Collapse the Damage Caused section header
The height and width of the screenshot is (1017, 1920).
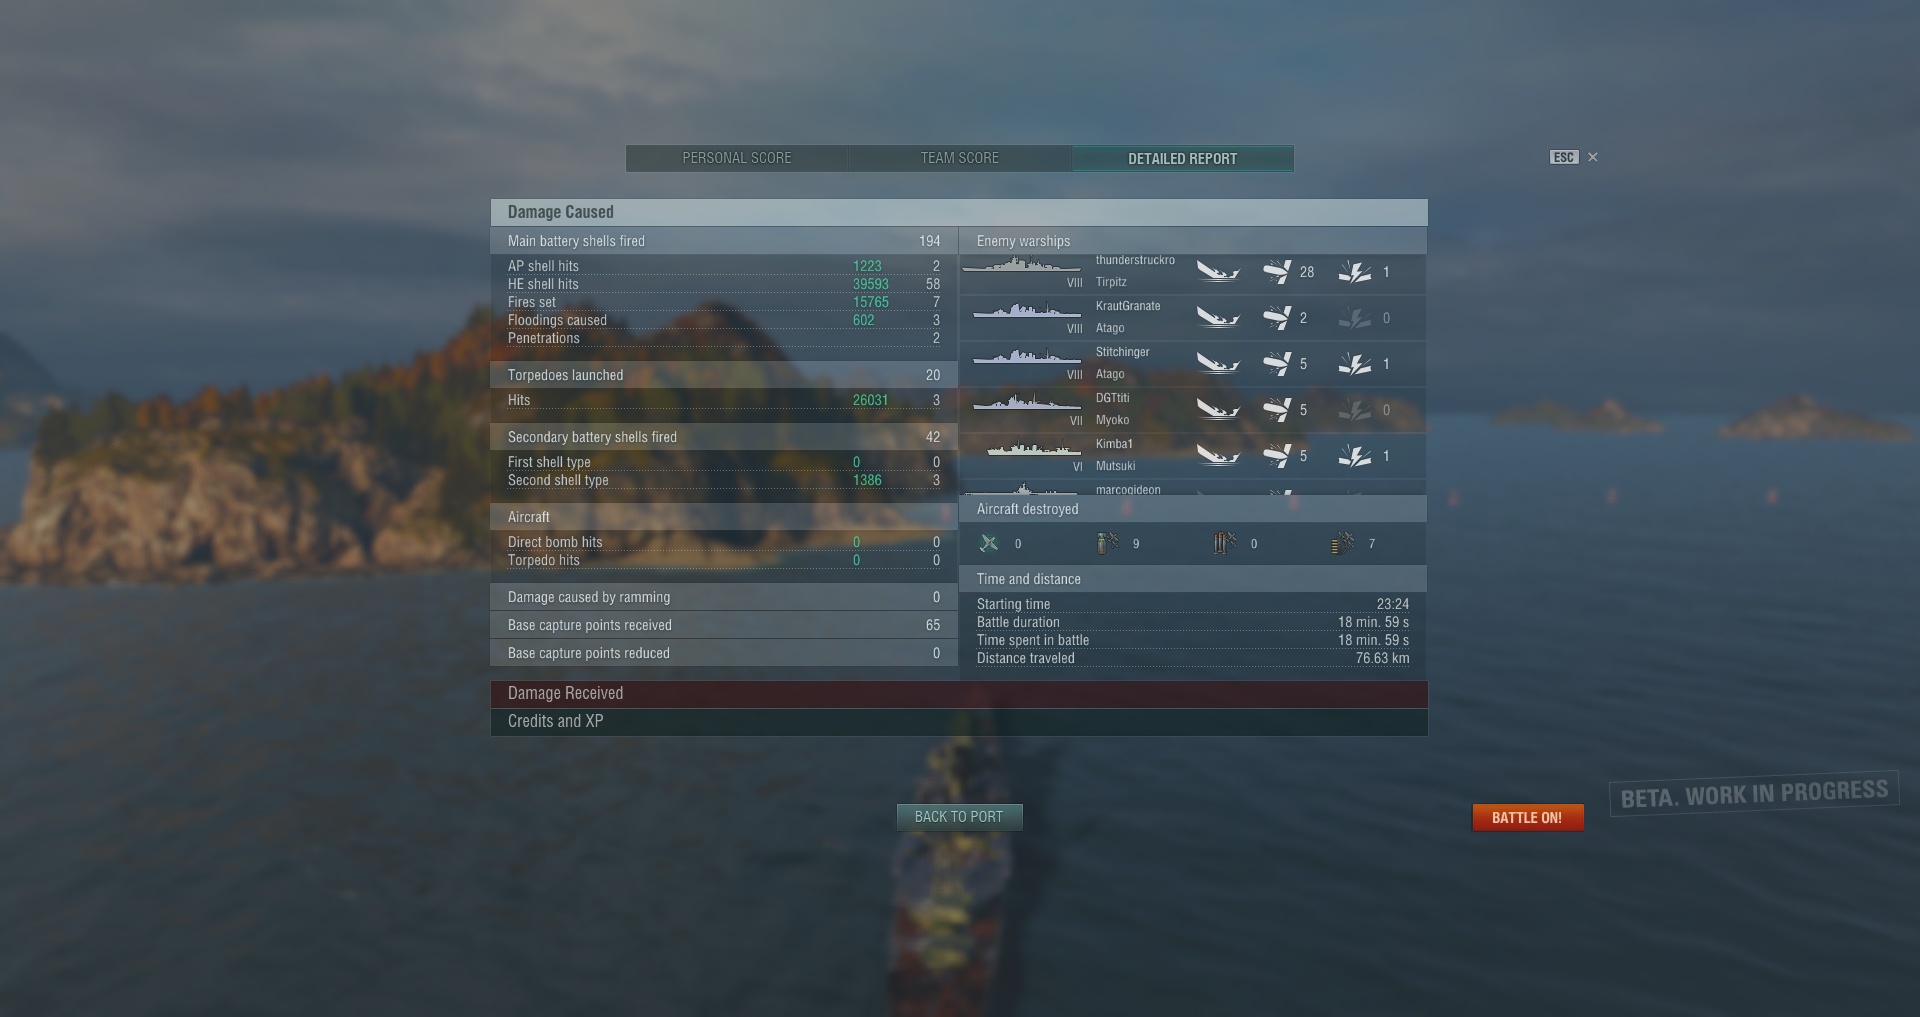coord(959,212)
